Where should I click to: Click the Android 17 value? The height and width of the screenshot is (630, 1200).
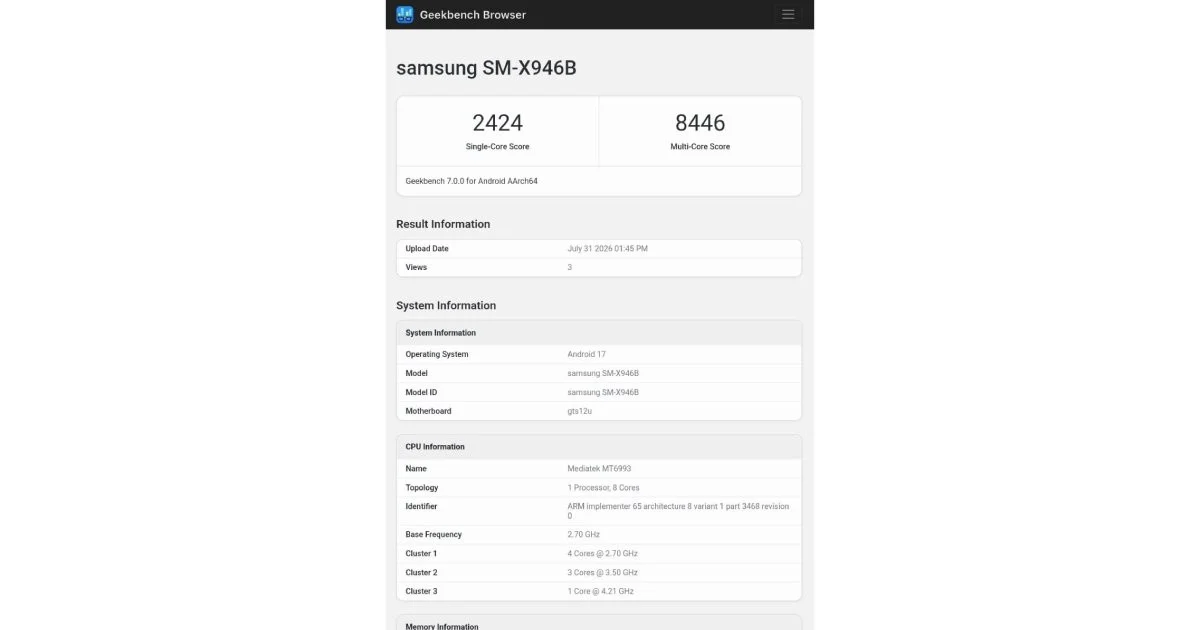coord(586,354)
